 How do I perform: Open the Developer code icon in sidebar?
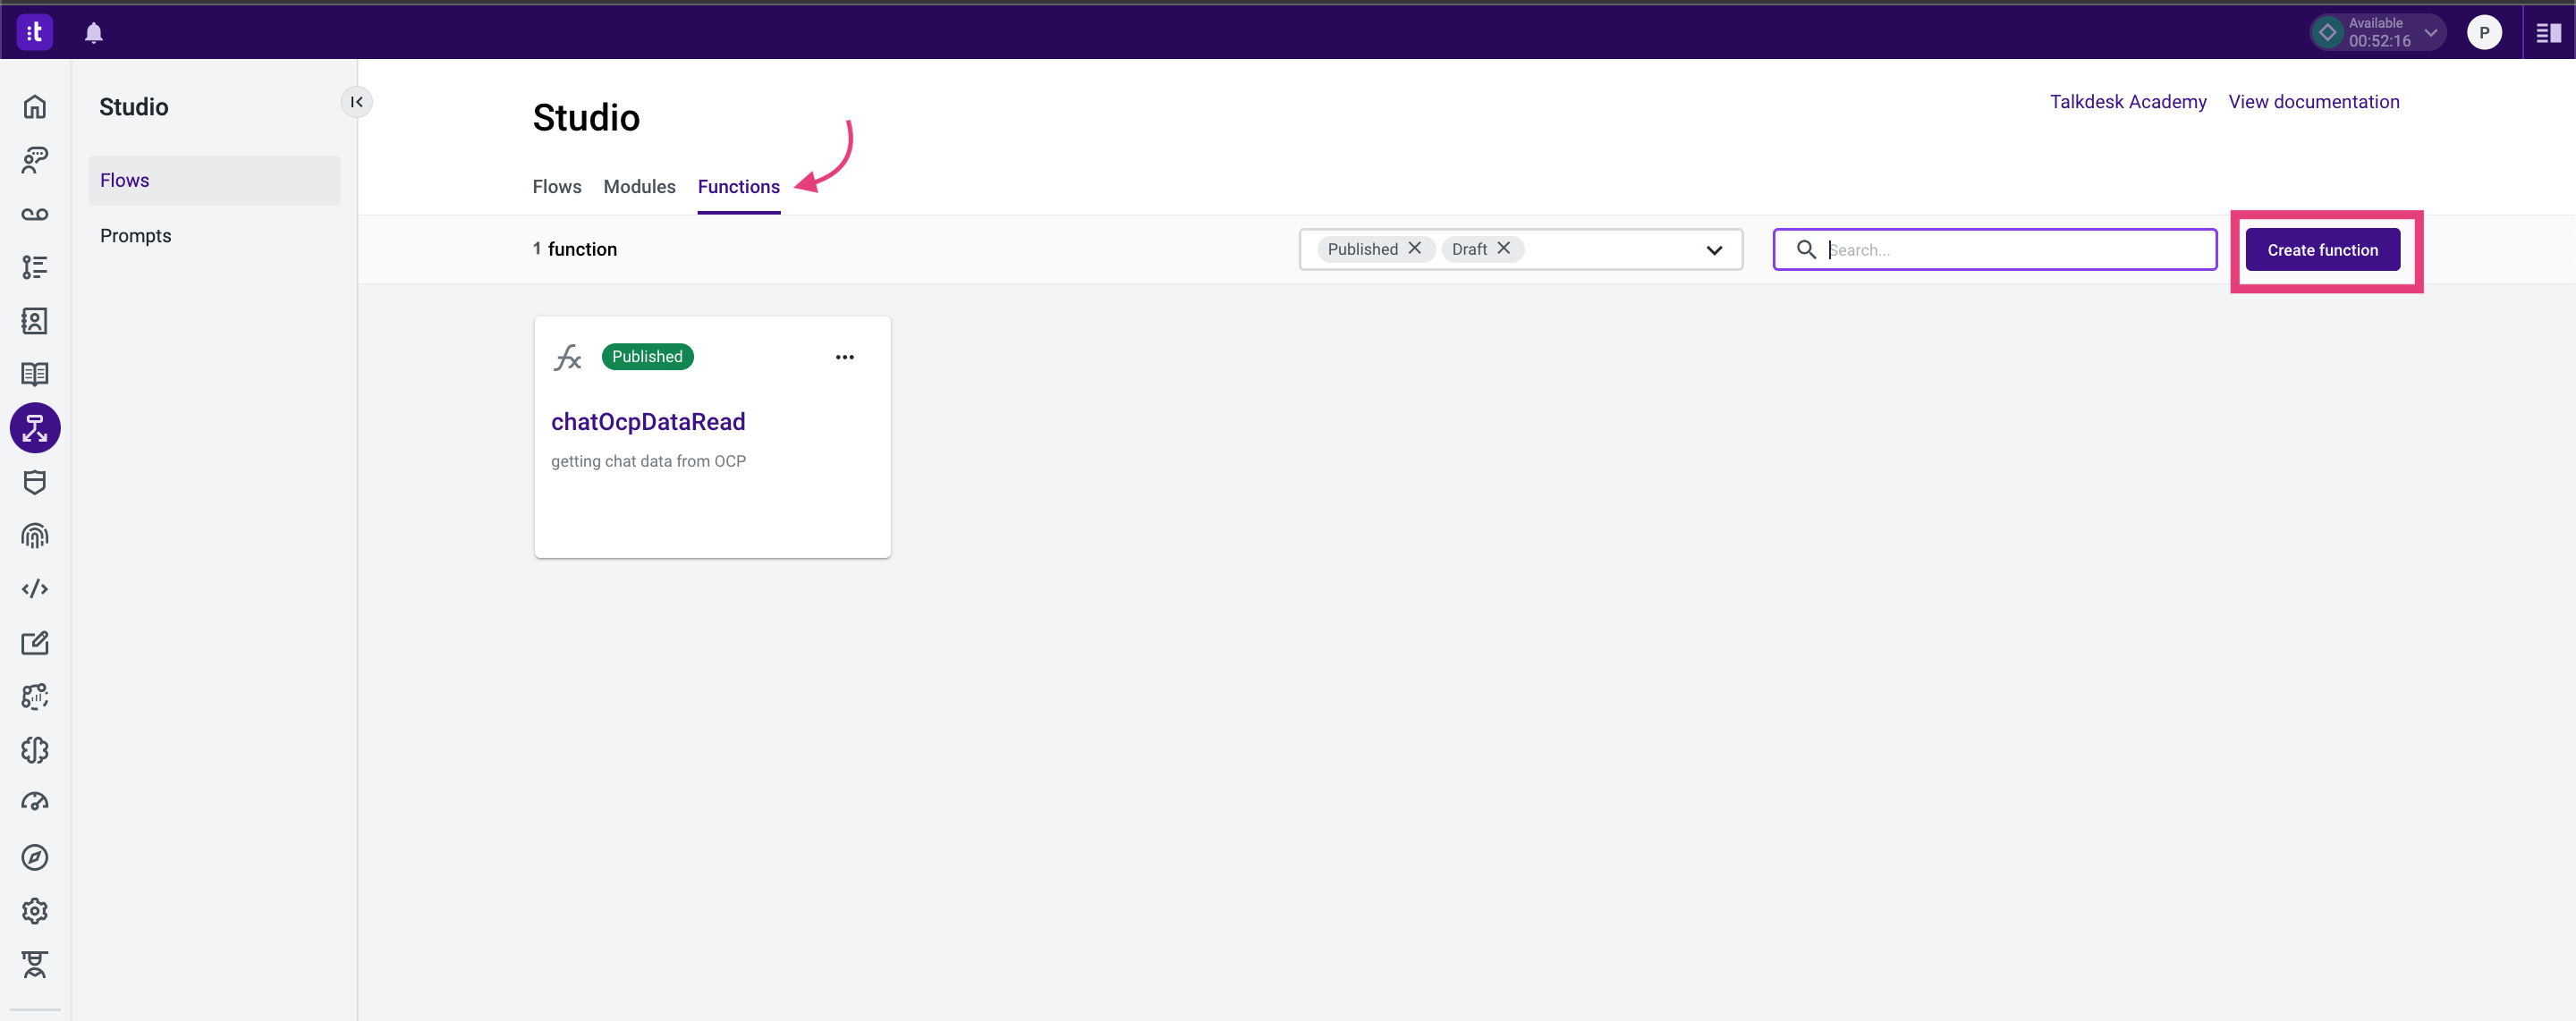coord(34,588)
